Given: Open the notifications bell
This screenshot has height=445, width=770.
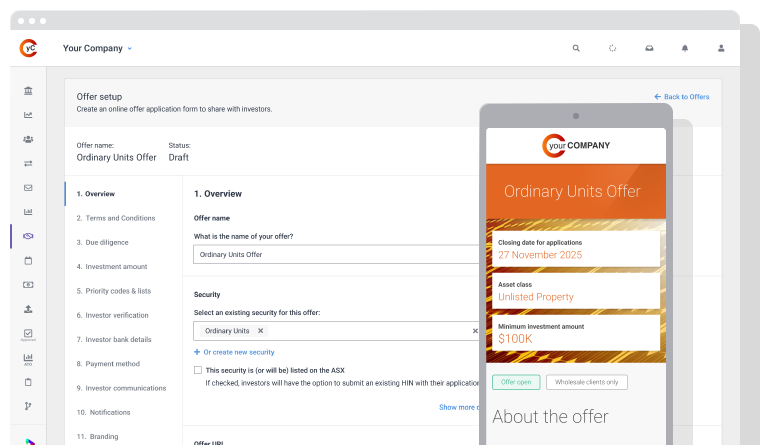Looking at the screenshot, I should coord(685,48).
